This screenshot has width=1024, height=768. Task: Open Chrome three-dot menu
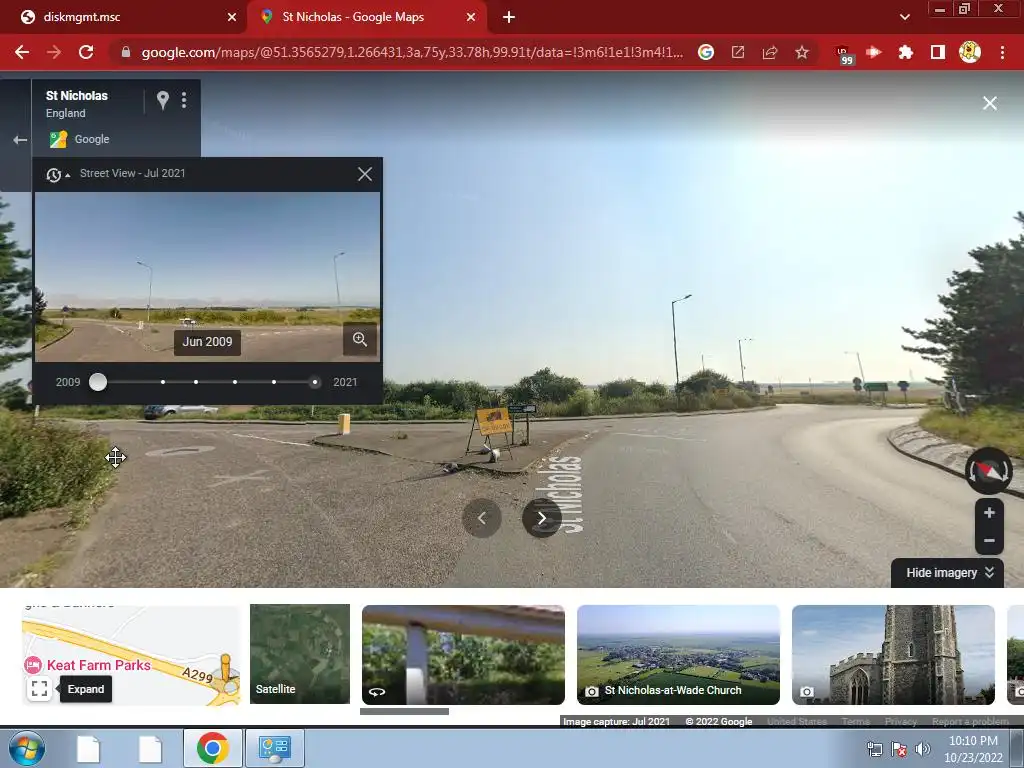[x=1002, y=52]
